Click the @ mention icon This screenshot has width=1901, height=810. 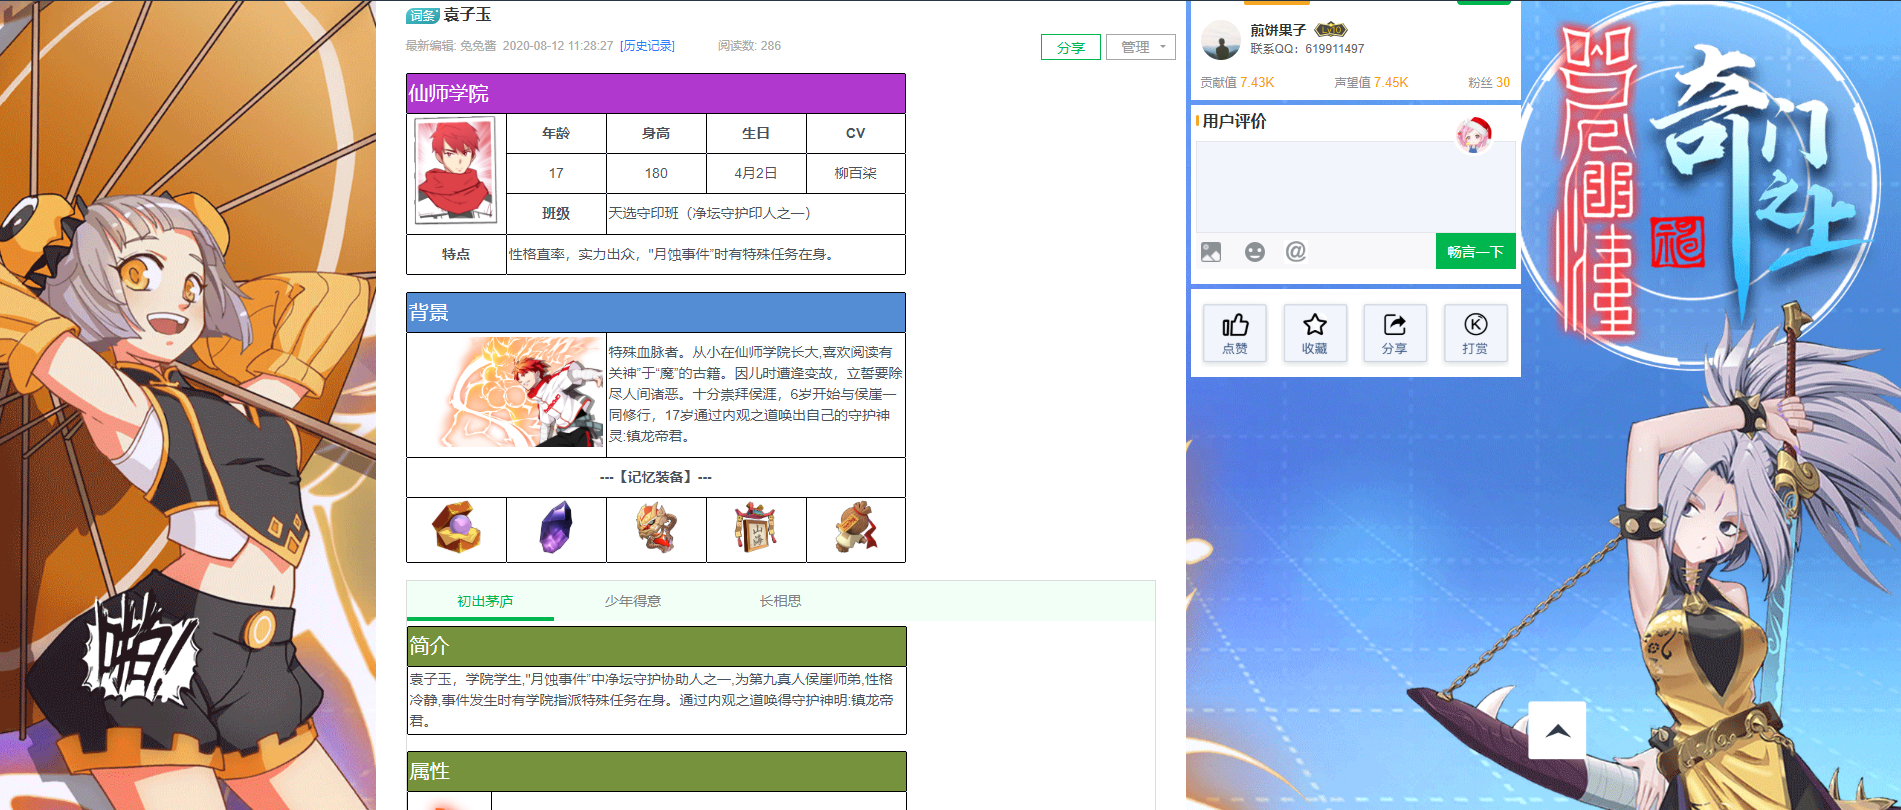1296,252
